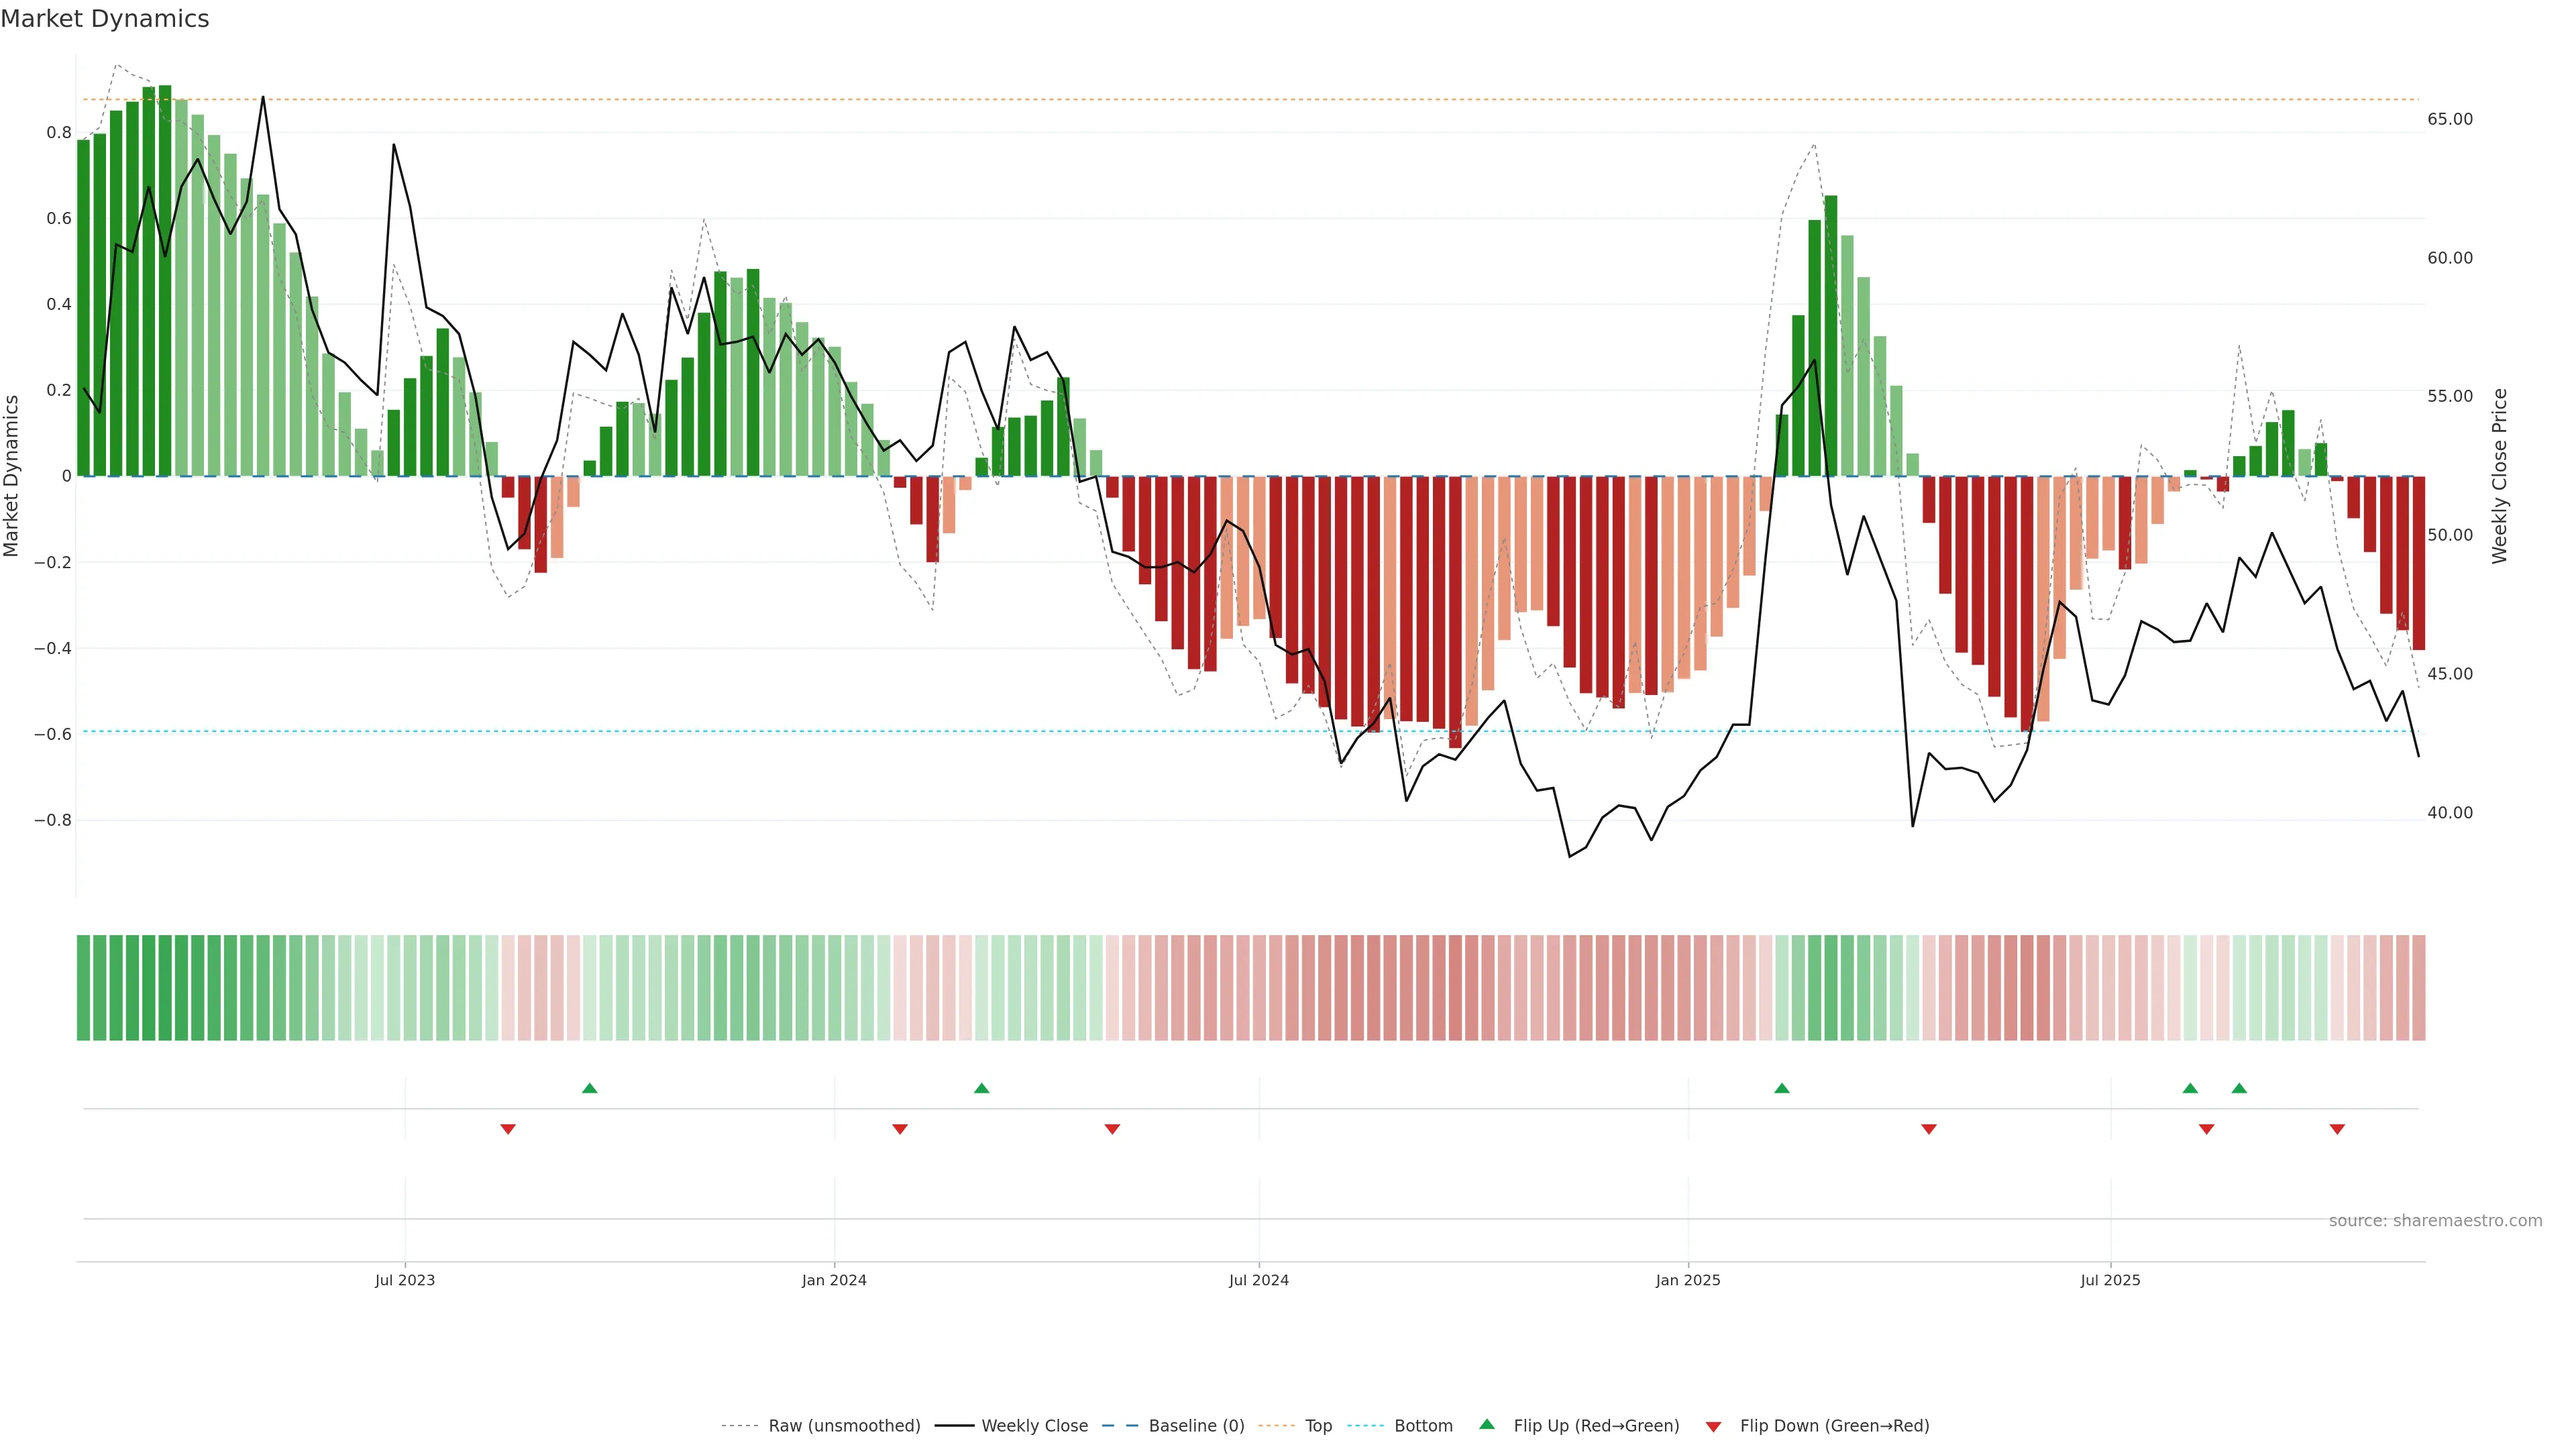Viewport: 2576px width, 1449px height.
Task: Click the rightmost green flip-up triangle marker
Action: point(2239,1088)
